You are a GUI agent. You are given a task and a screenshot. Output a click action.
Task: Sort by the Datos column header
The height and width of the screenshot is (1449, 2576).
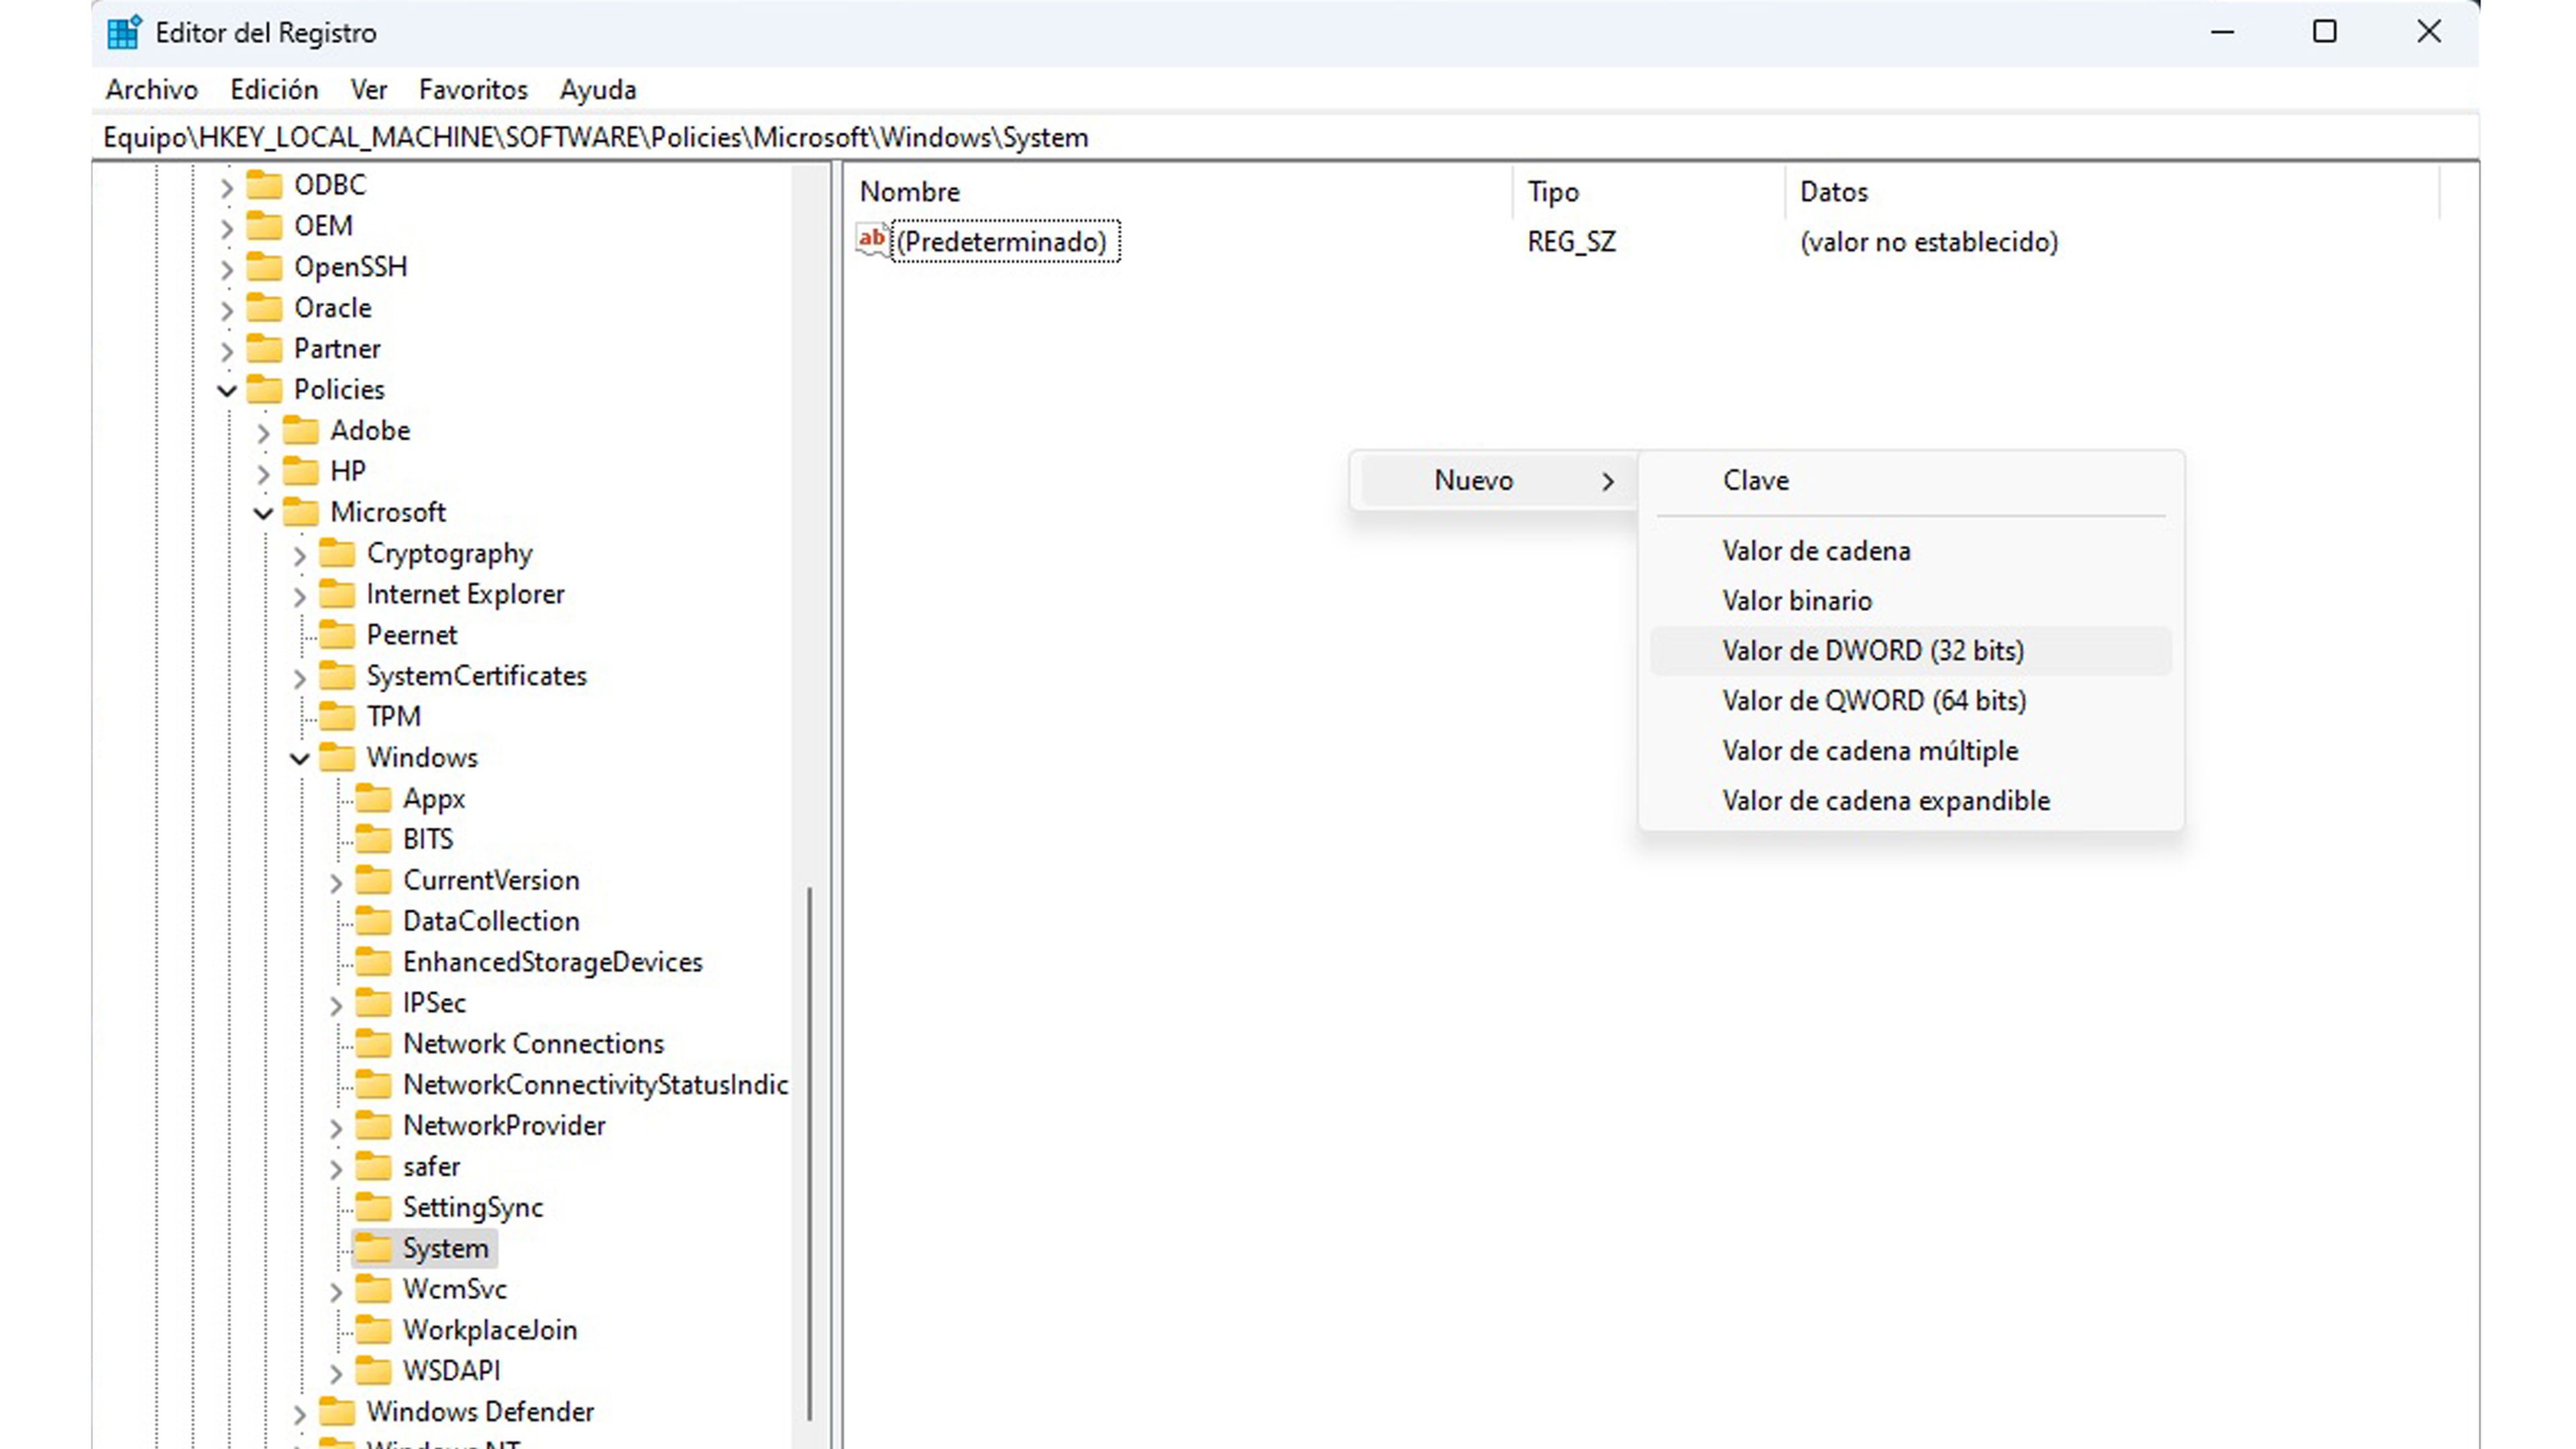2112,192
